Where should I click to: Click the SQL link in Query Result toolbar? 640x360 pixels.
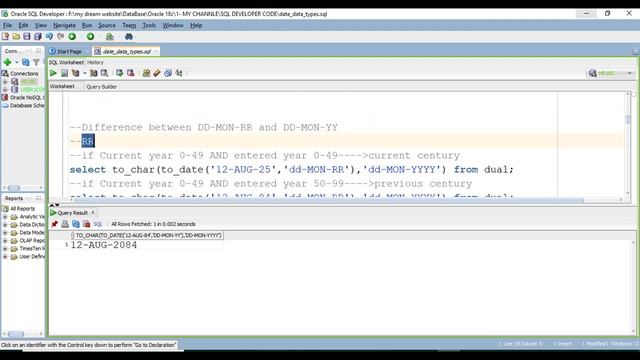[98, 224]
